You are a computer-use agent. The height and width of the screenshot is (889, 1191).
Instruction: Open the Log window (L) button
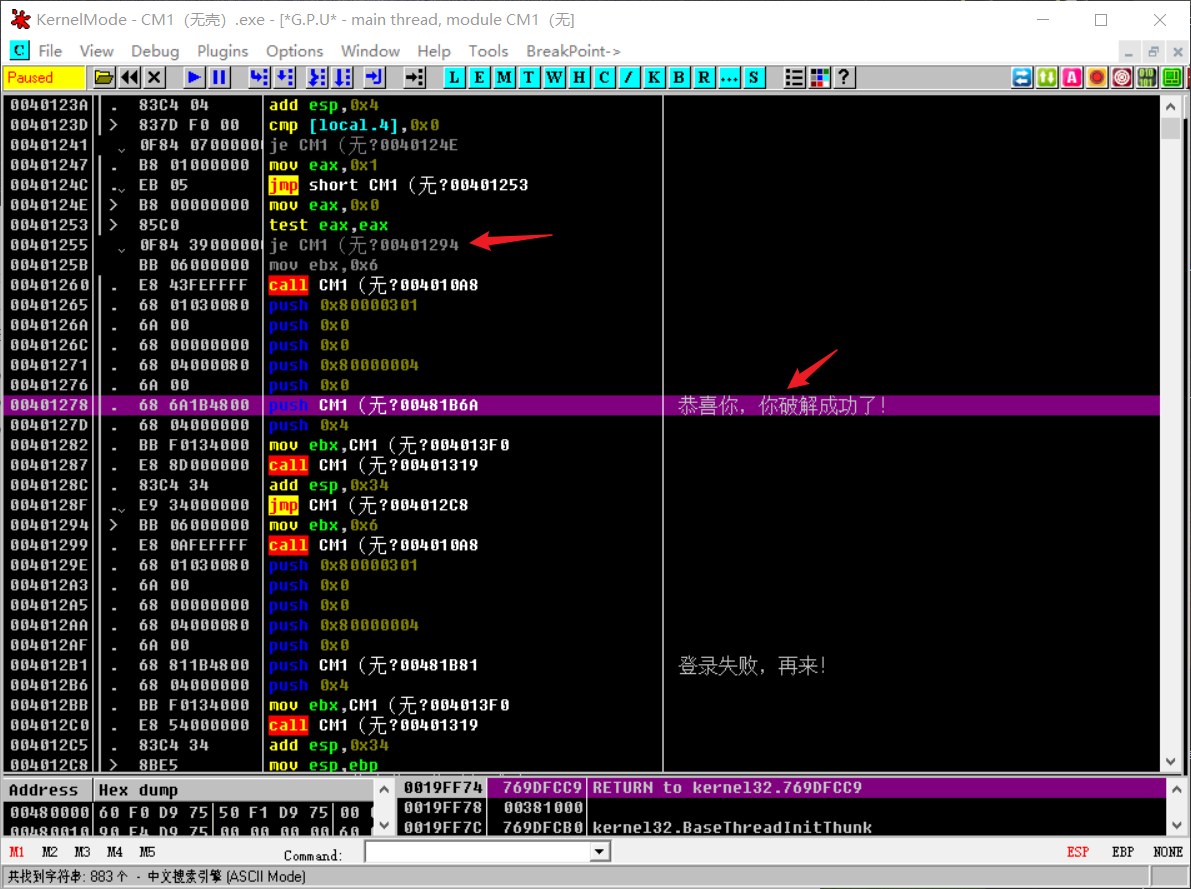point(455,77)
